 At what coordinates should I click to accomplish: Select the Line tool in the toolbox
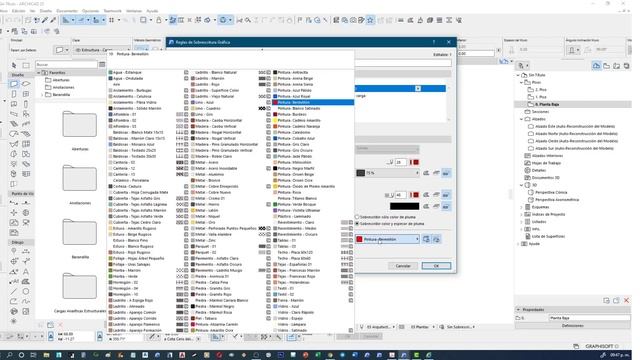tap(14, 291)
